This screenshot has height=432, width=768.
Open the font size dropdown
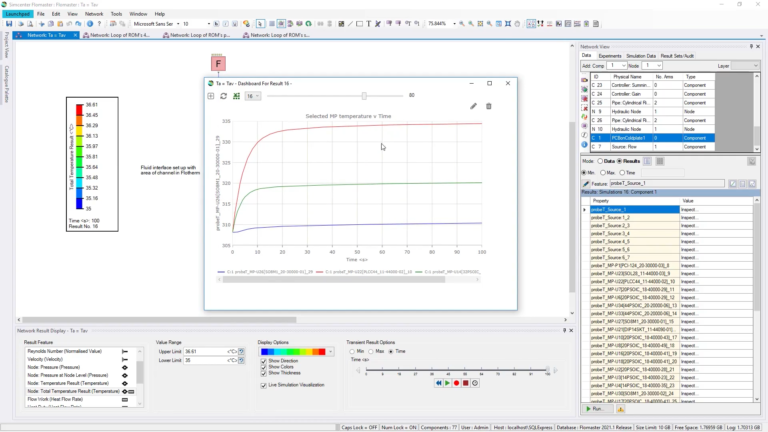[209, 24]
